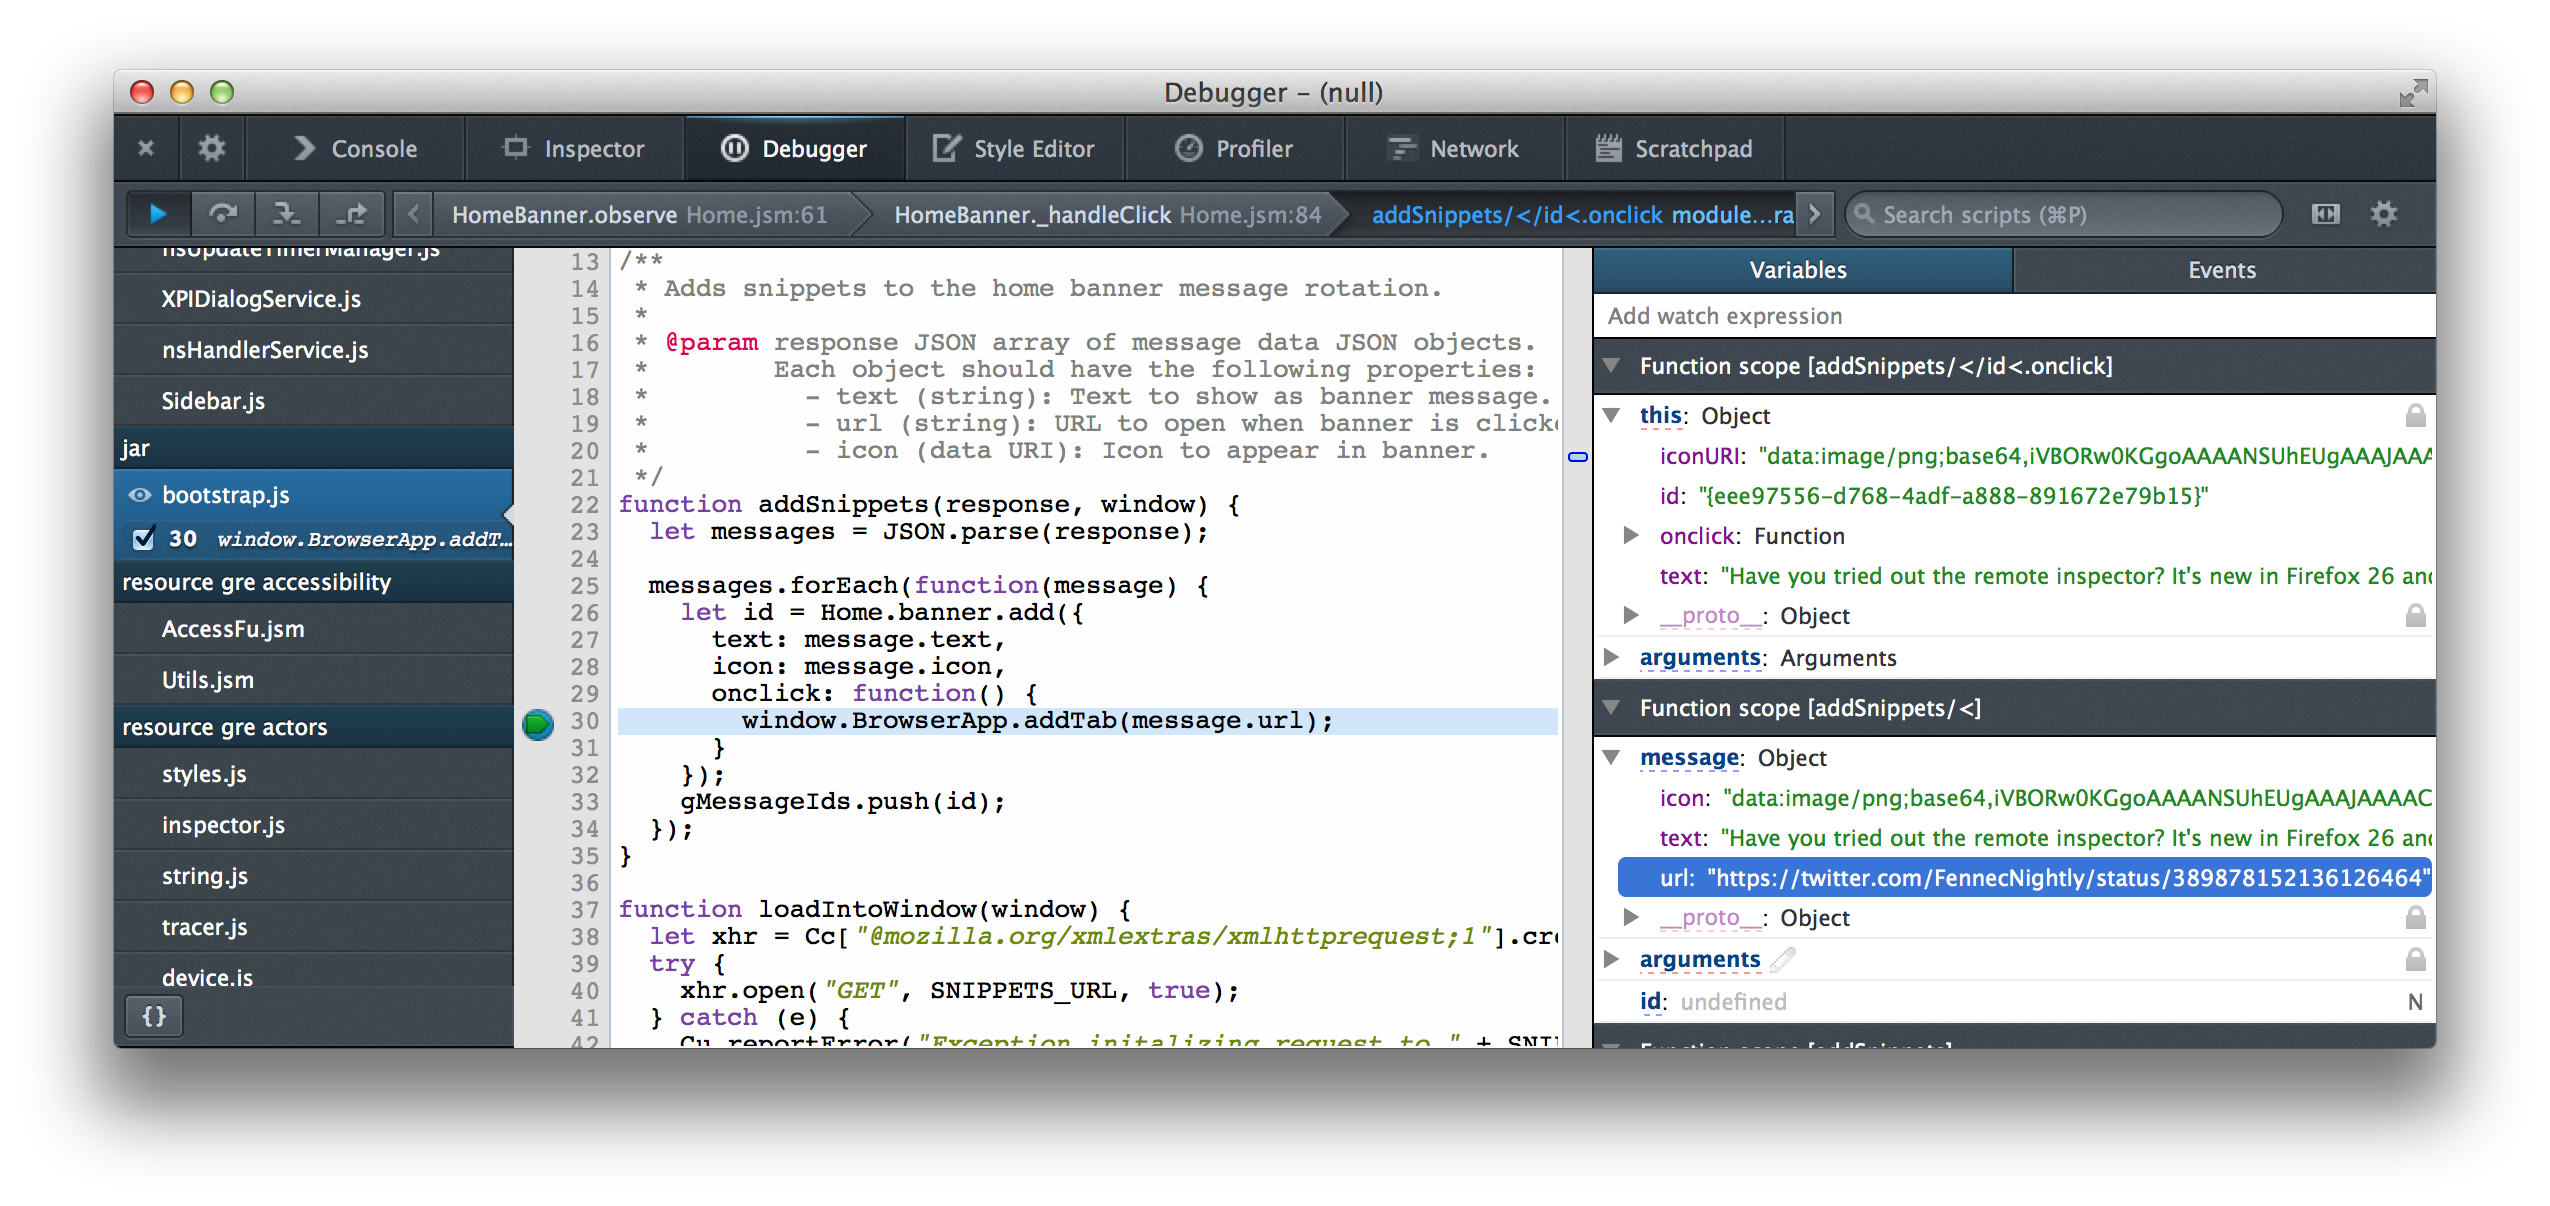
Task: Switch to the Inspector tab
Action: (575, 149)
